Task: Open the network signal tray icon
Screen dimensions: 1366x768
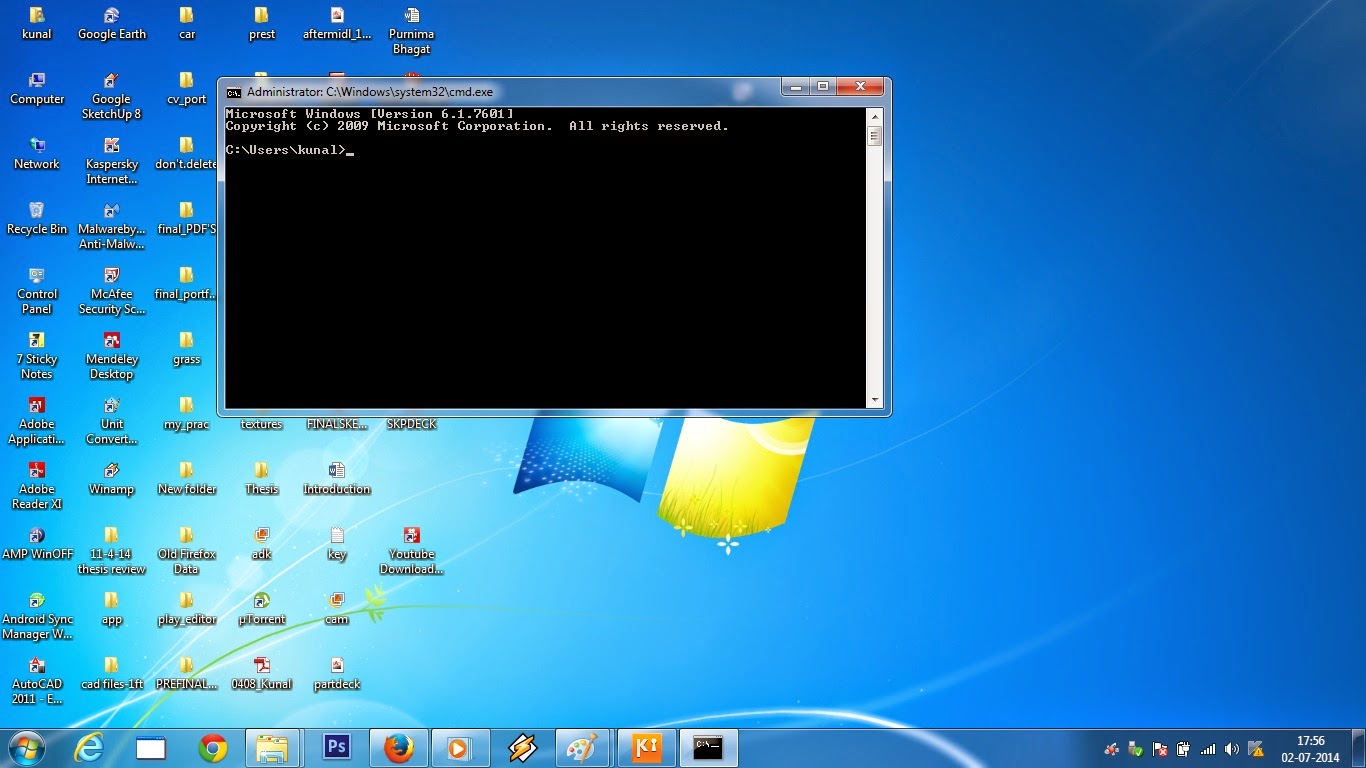Action: pyautogui.click(x=1208, y=748)
